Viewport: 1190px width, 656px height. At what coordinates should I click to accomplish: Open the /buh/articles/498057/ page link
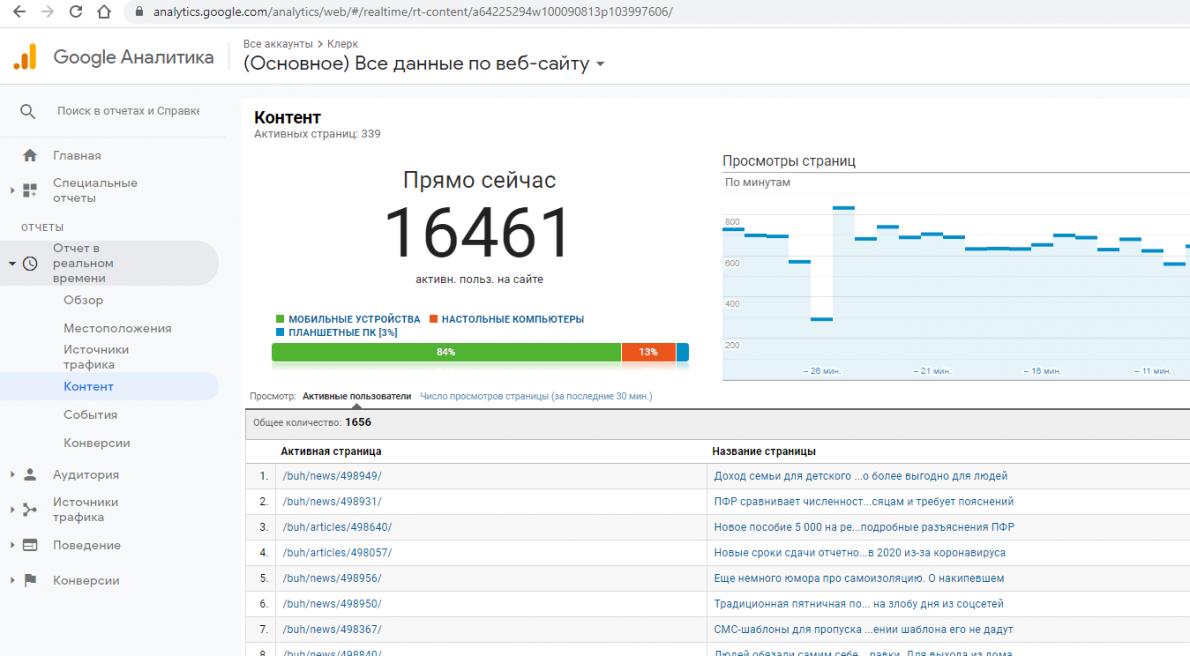tap(337, 553)
